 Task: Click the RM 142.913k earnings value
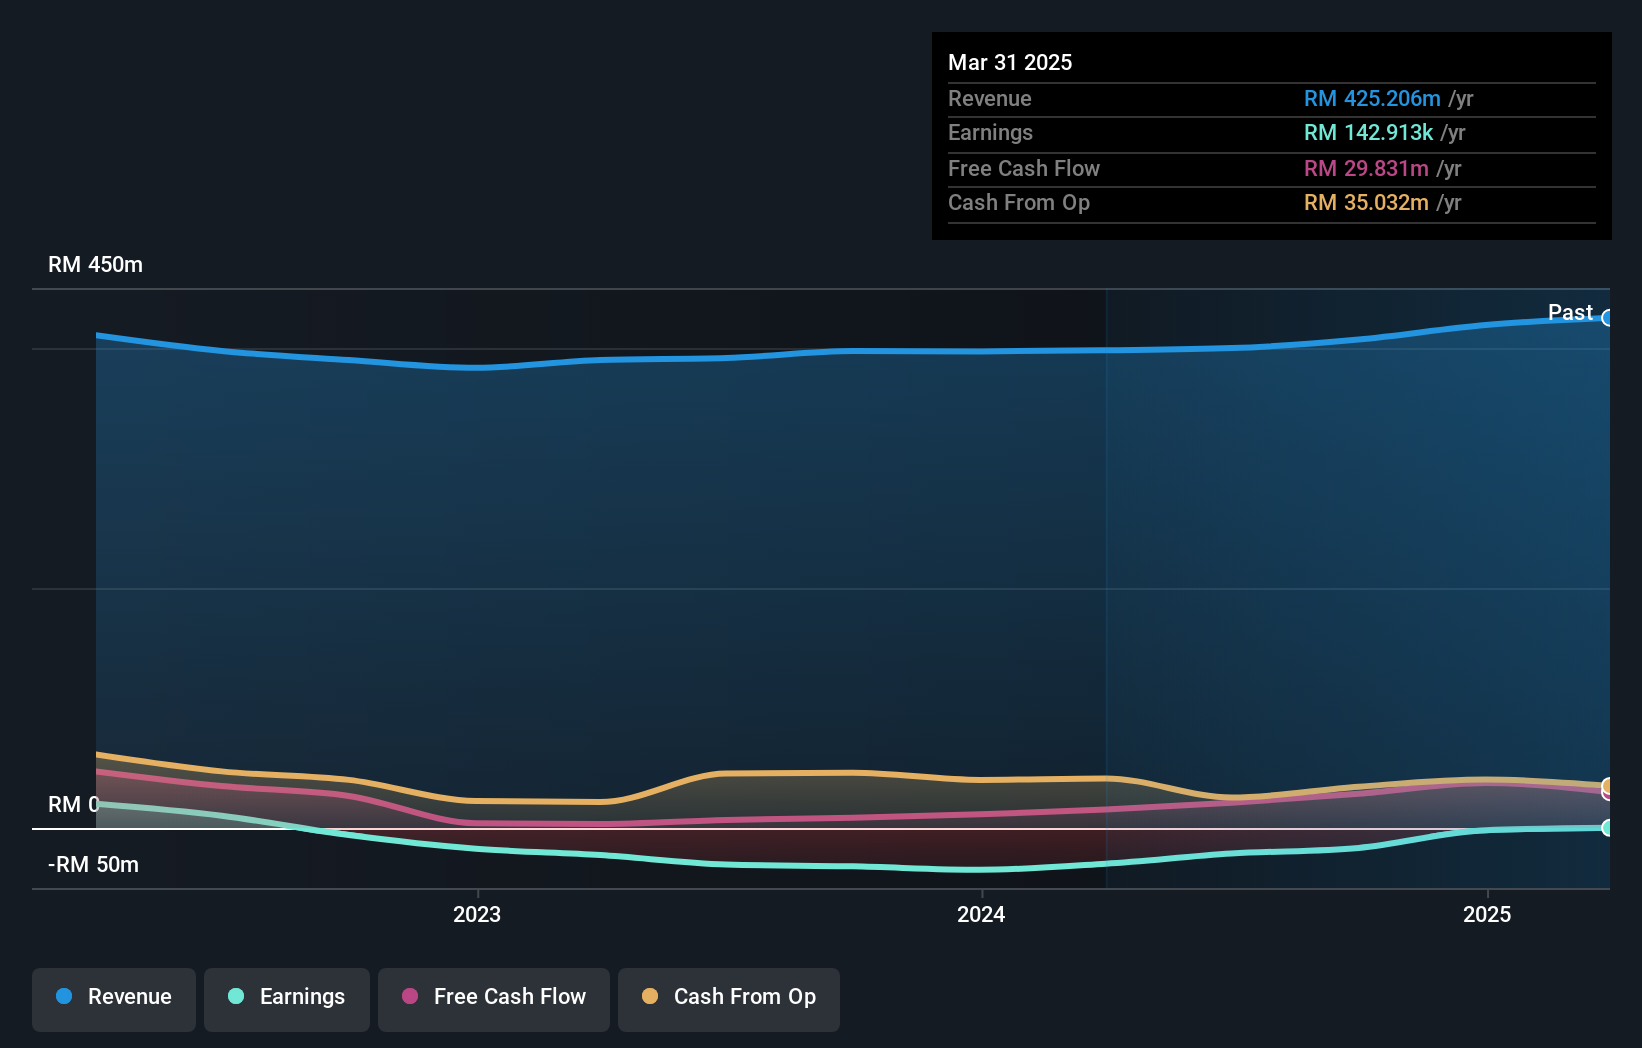pos(1368,132)
